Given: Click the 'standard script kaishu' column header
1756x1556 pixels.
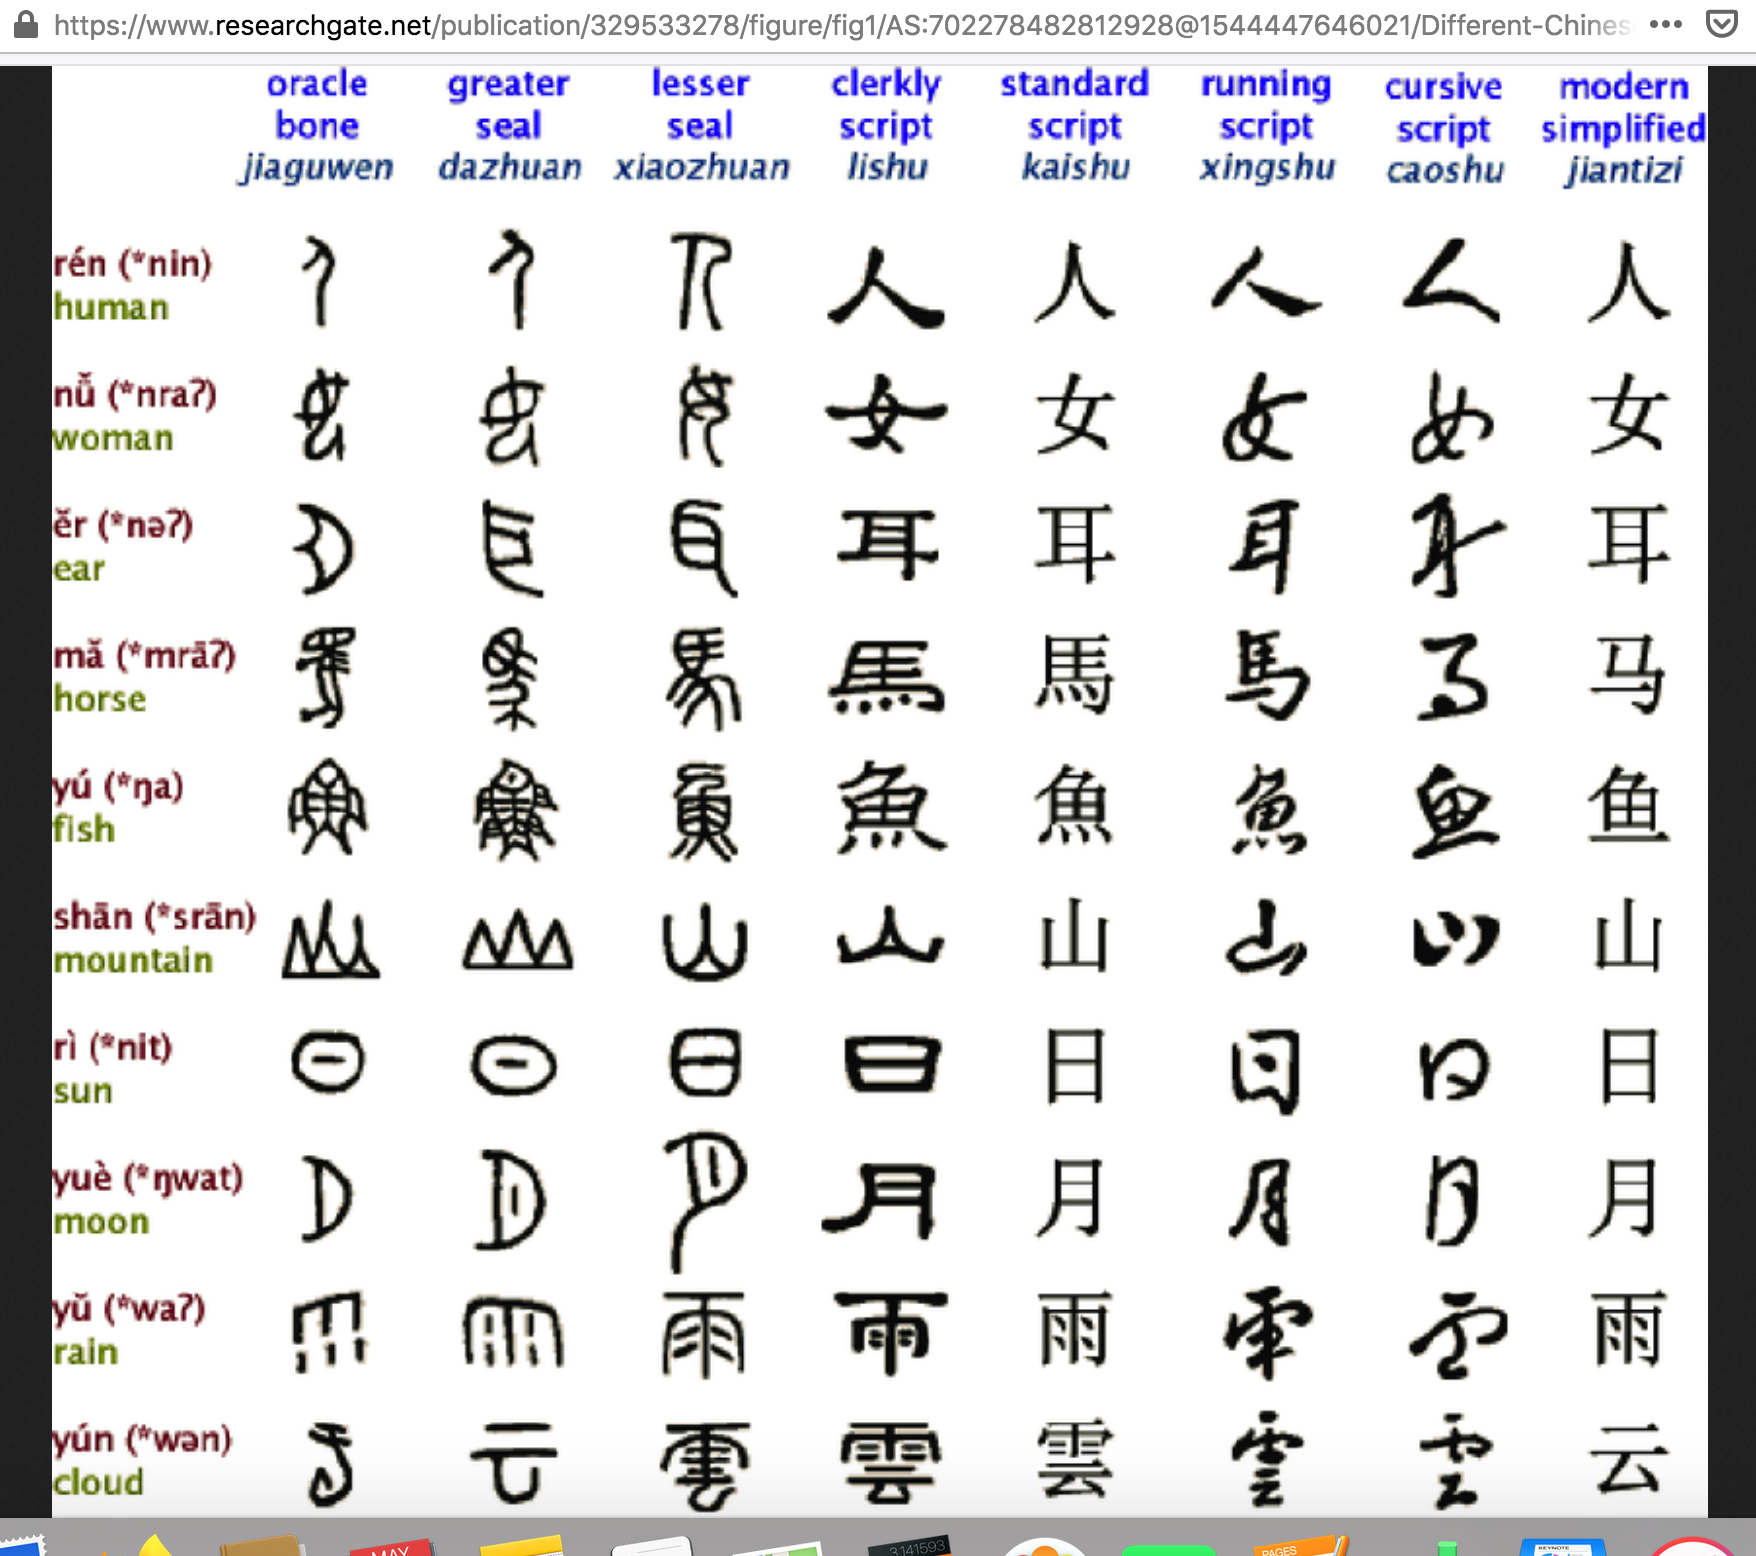Looking at the screenshot, I should coord(1075,126).
